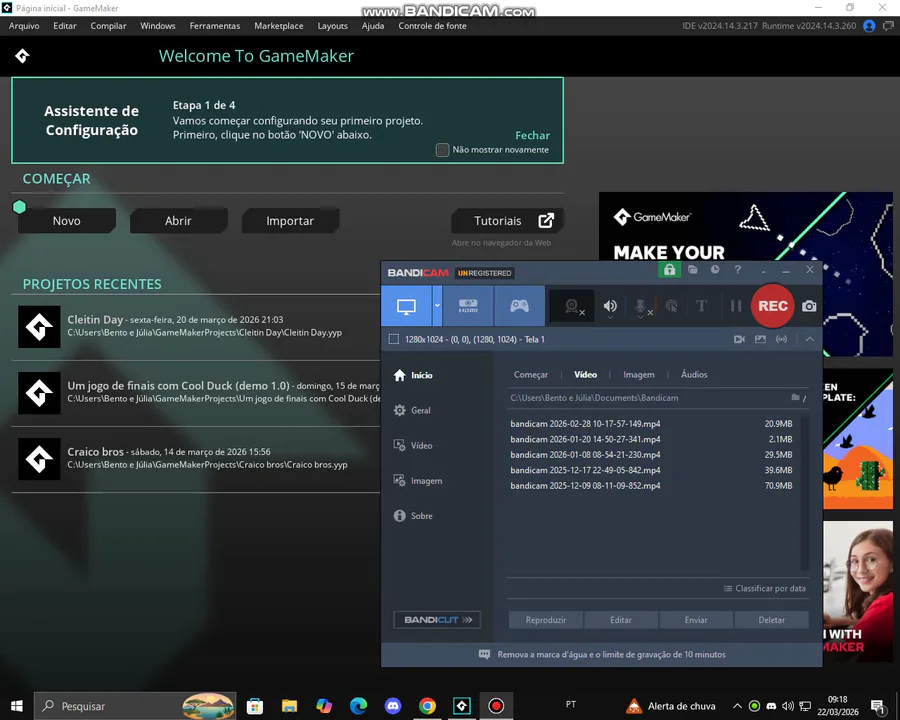Select Bandicam screen recording mode
This screenshot has height=720, width=900.
pos(406,306)
